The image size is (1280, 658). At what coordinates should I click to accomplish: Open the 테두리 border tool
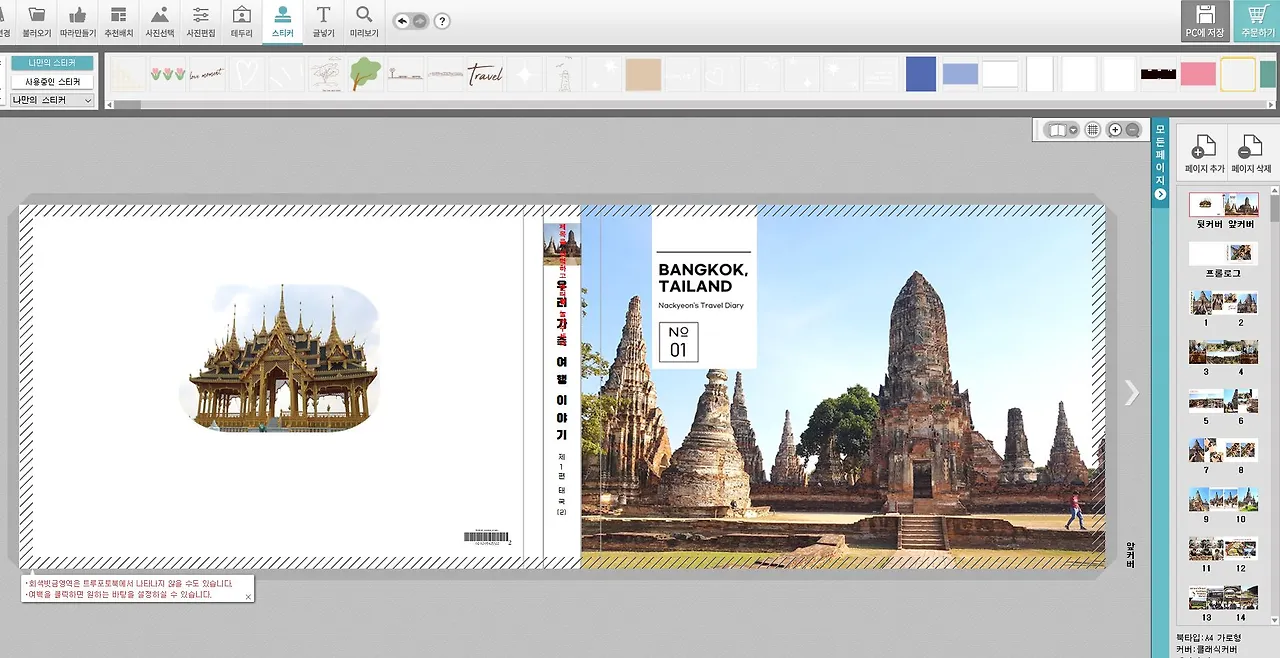point(241,21)
